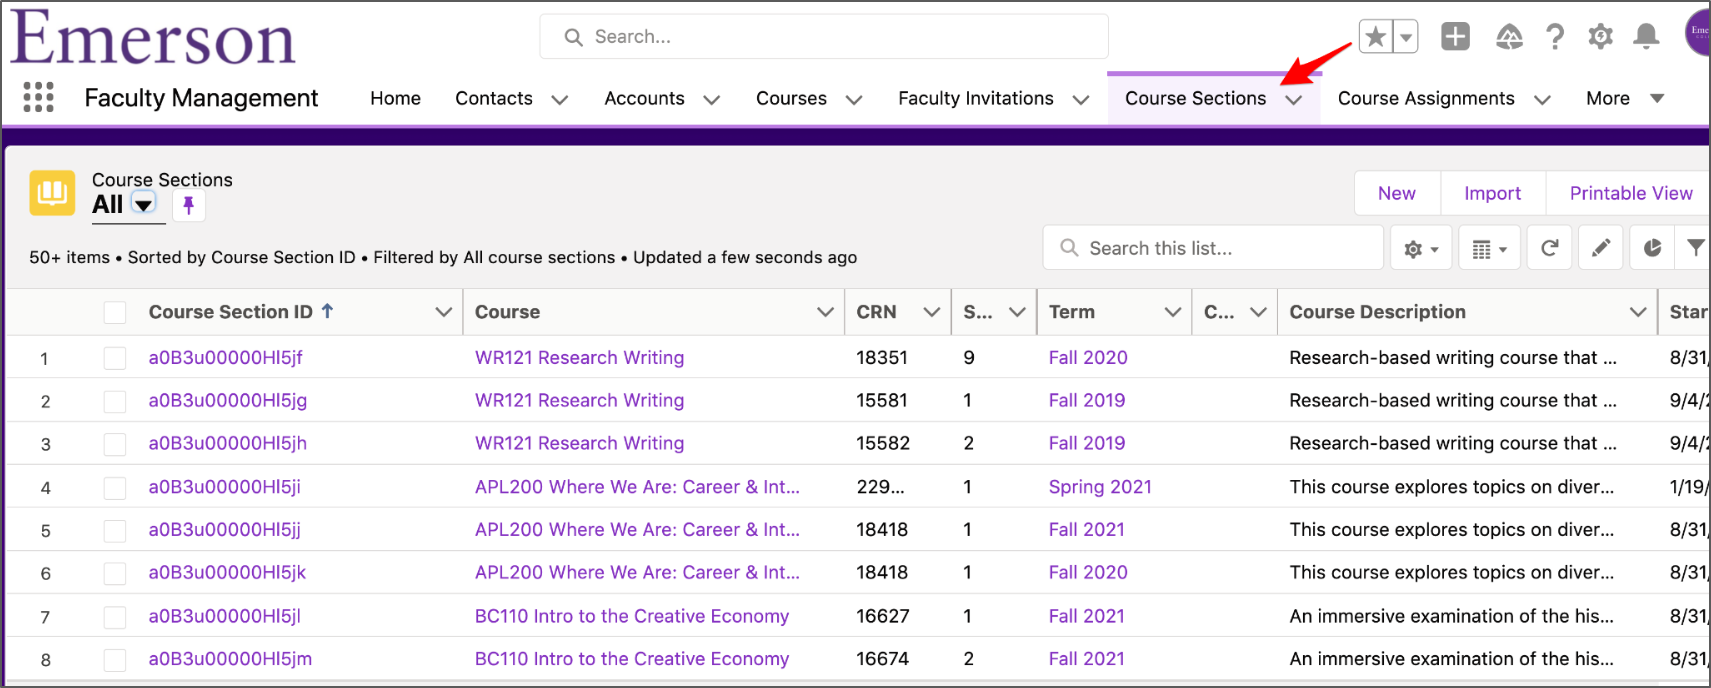Screen dimensions: 1711x688
Task: Expand the Faculty Invitations tab menu
Action: [x=1081, y=99]
